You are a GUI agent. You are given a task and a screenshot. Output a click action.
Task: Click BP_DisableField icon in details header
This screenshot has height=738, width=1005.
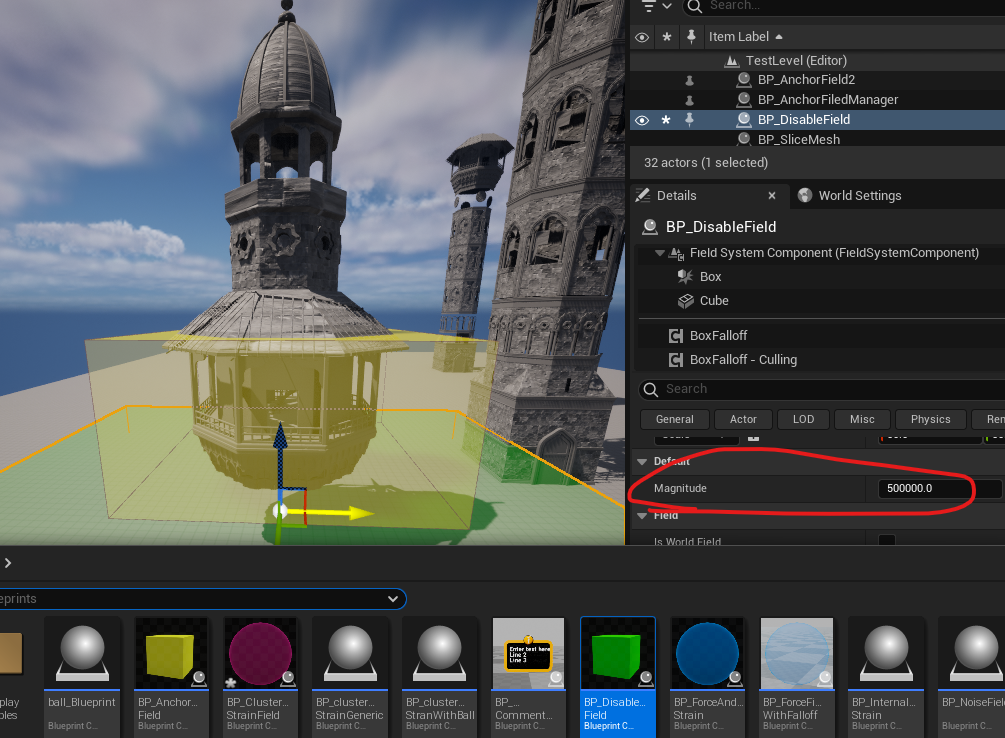[x=649, y=227]
